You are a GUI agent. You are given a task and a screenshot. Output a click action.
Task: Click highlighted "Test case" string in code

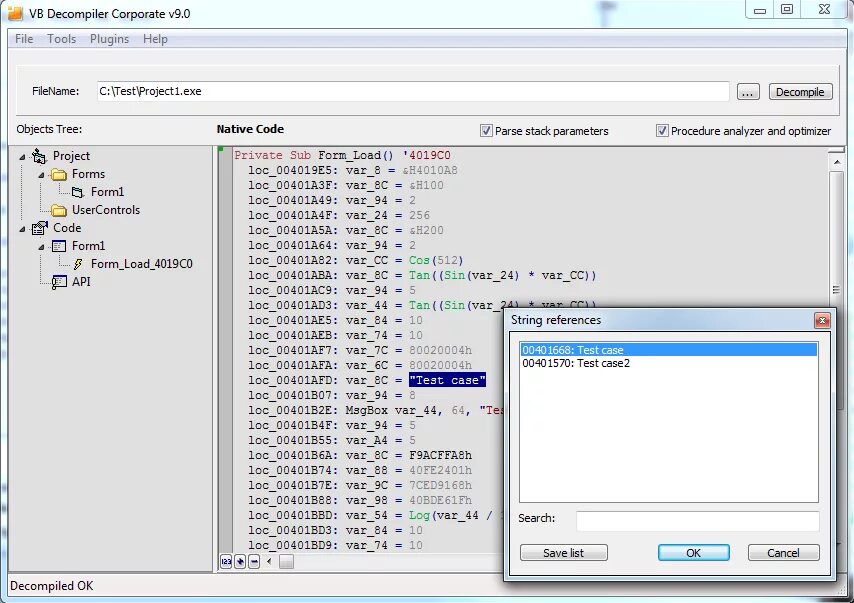tap(447, 380)
